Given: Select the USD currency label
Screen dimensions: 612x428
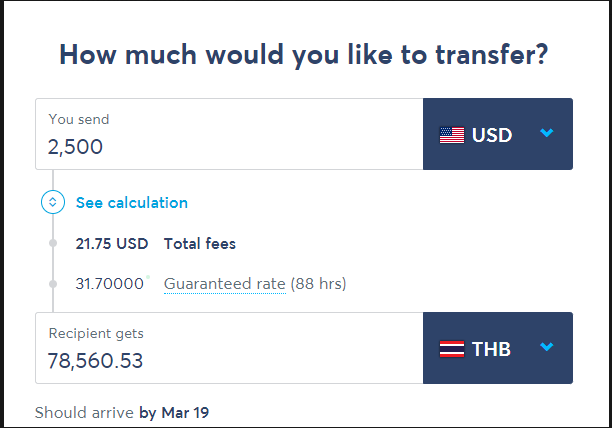Looking at the screenshot, I should [x=492, y=135].
